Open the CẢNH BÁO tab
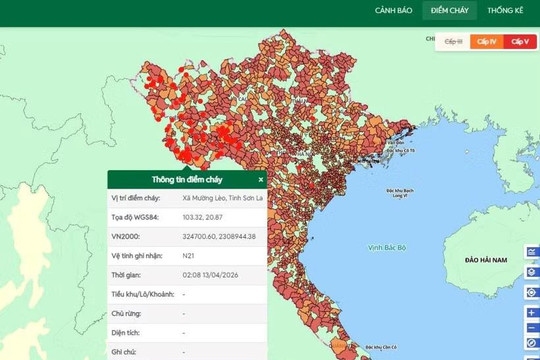 coord(393,10)
